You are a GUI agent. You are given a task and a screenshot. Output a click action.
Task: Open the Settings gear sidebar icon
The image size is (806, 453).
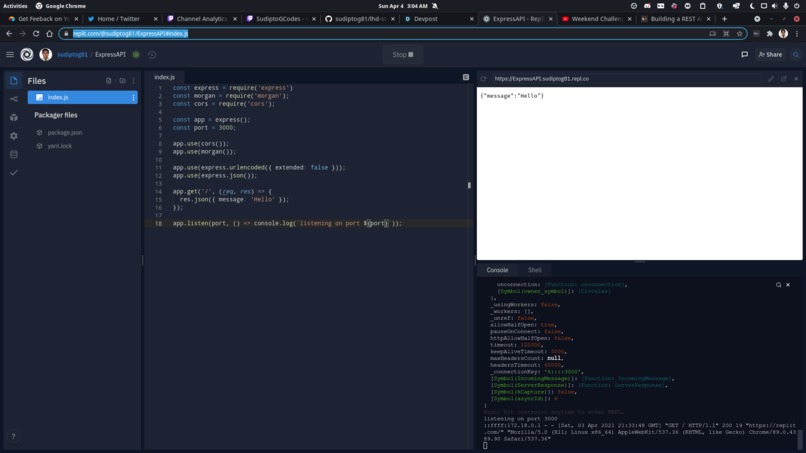pyautogui.click(x=14, y=136)
